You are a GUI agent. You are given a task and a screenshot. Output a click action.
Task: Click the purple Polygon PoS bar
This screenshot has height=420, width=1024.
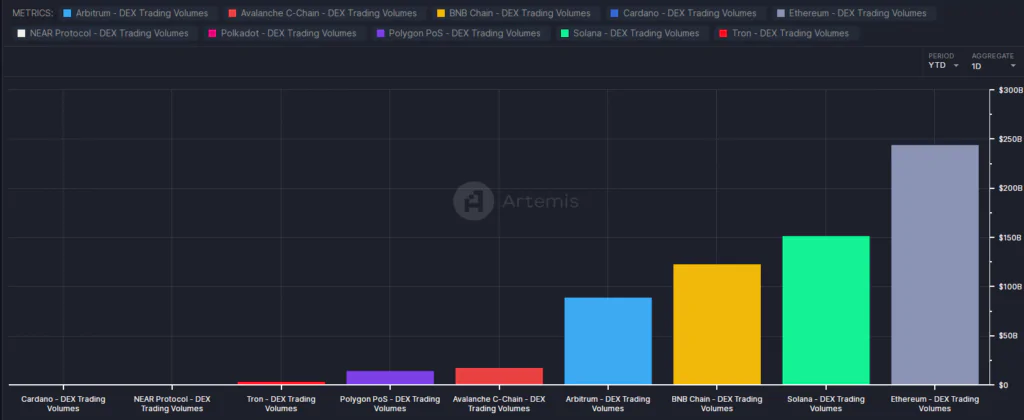pyautogui.click(x=390, y=378)
